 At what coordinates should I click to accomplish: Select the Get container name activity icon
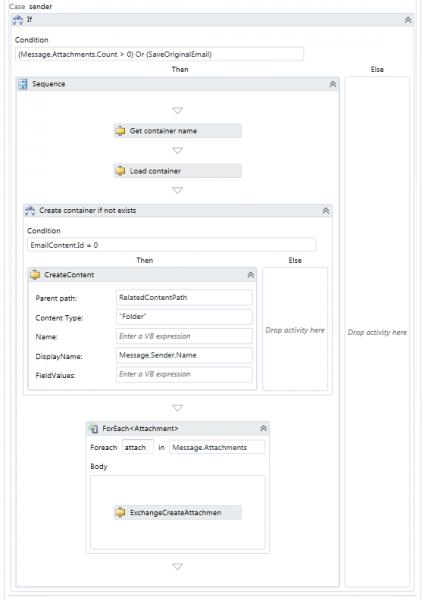tap(120, 131)
